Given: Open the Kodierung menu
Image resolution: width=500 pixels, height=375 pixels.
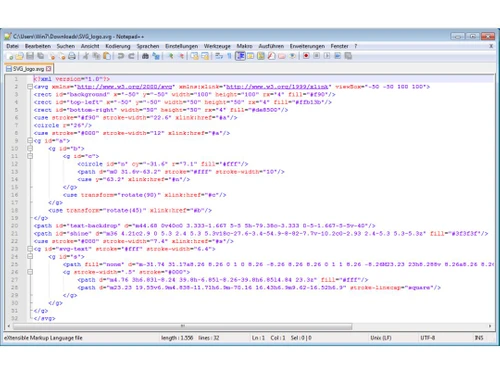Looking at the screenshot, I should tap(118, 46).
